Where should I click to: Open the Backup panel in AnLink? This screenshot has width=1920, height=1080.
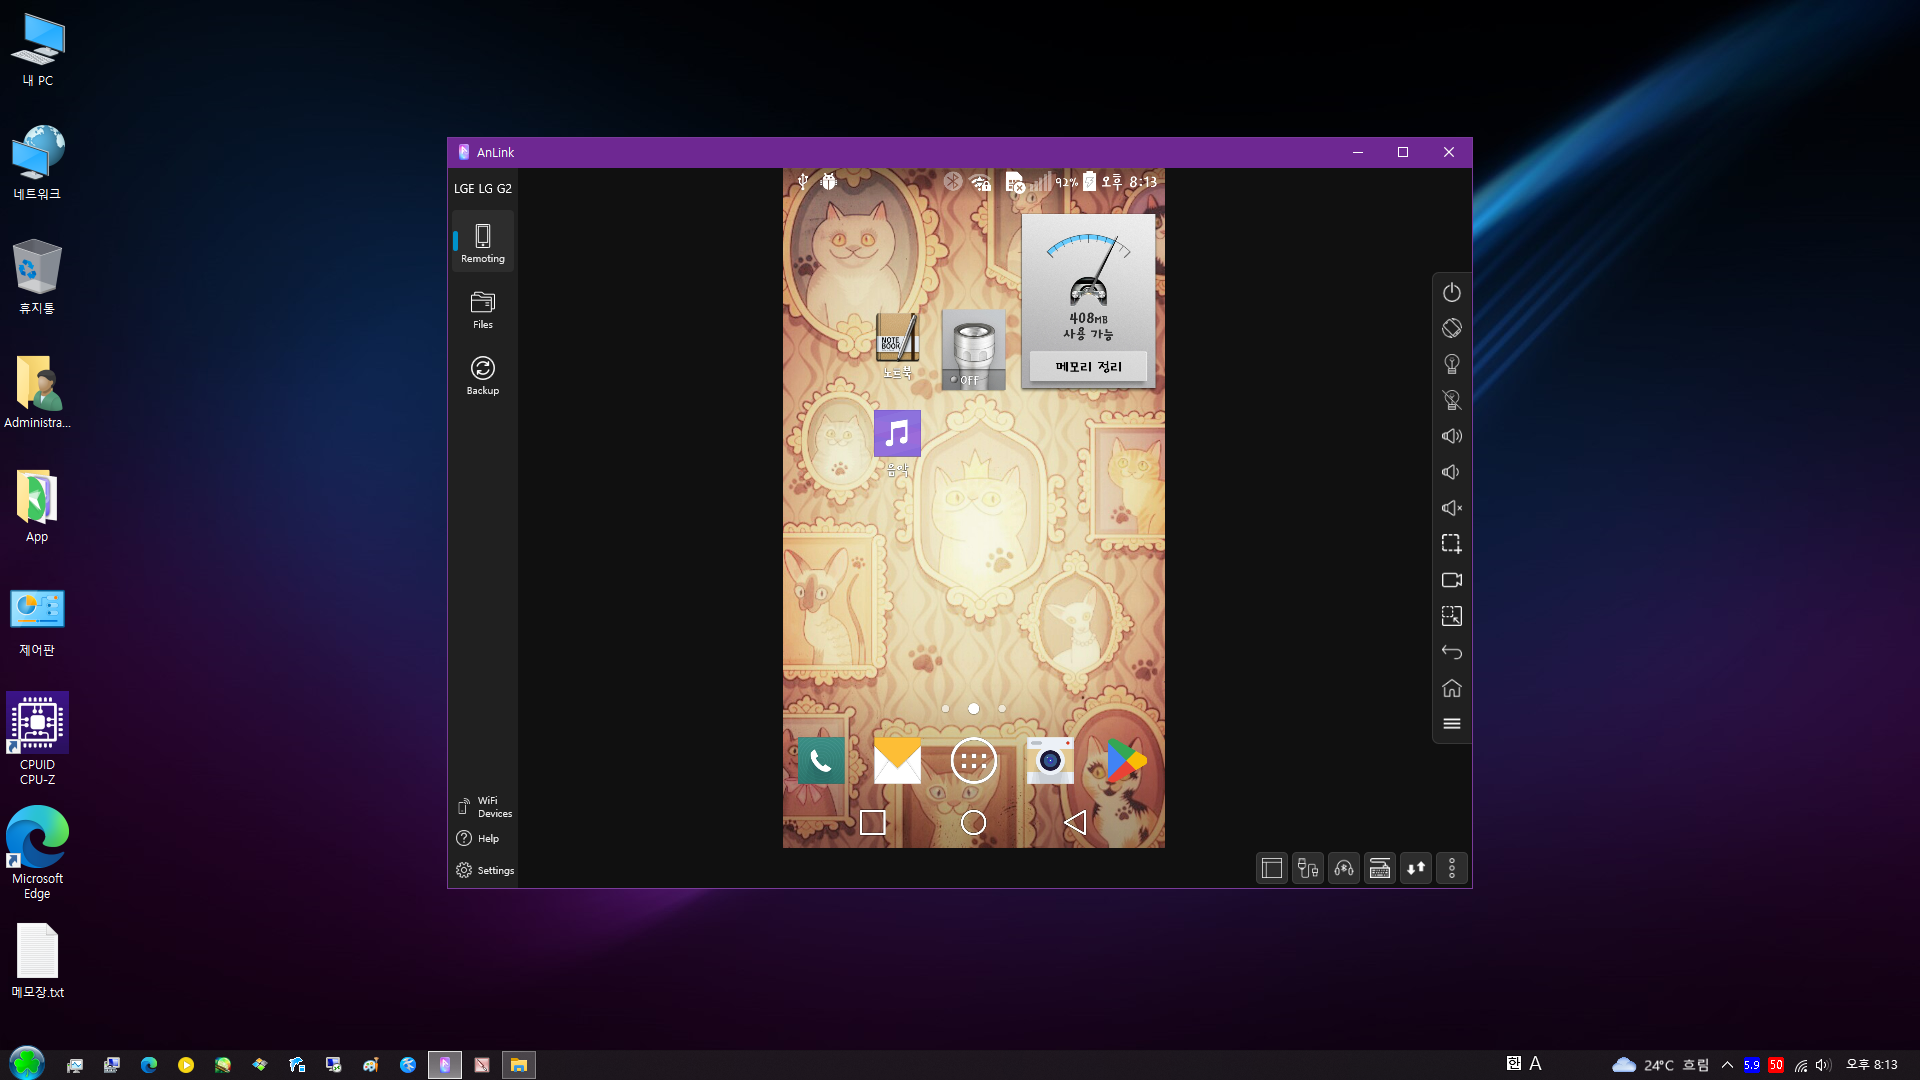(x=482, y=375)
